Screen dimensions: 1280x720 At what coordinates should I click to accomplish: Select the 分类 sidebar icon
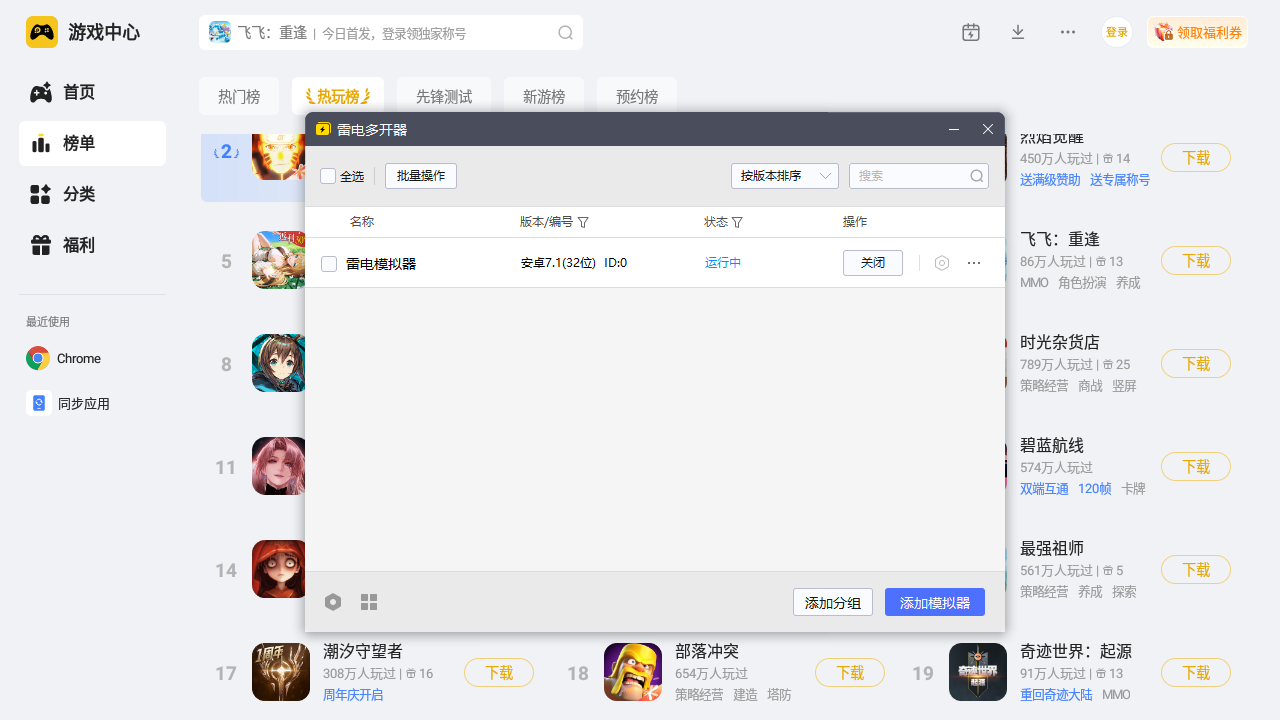tap(78, 194)
